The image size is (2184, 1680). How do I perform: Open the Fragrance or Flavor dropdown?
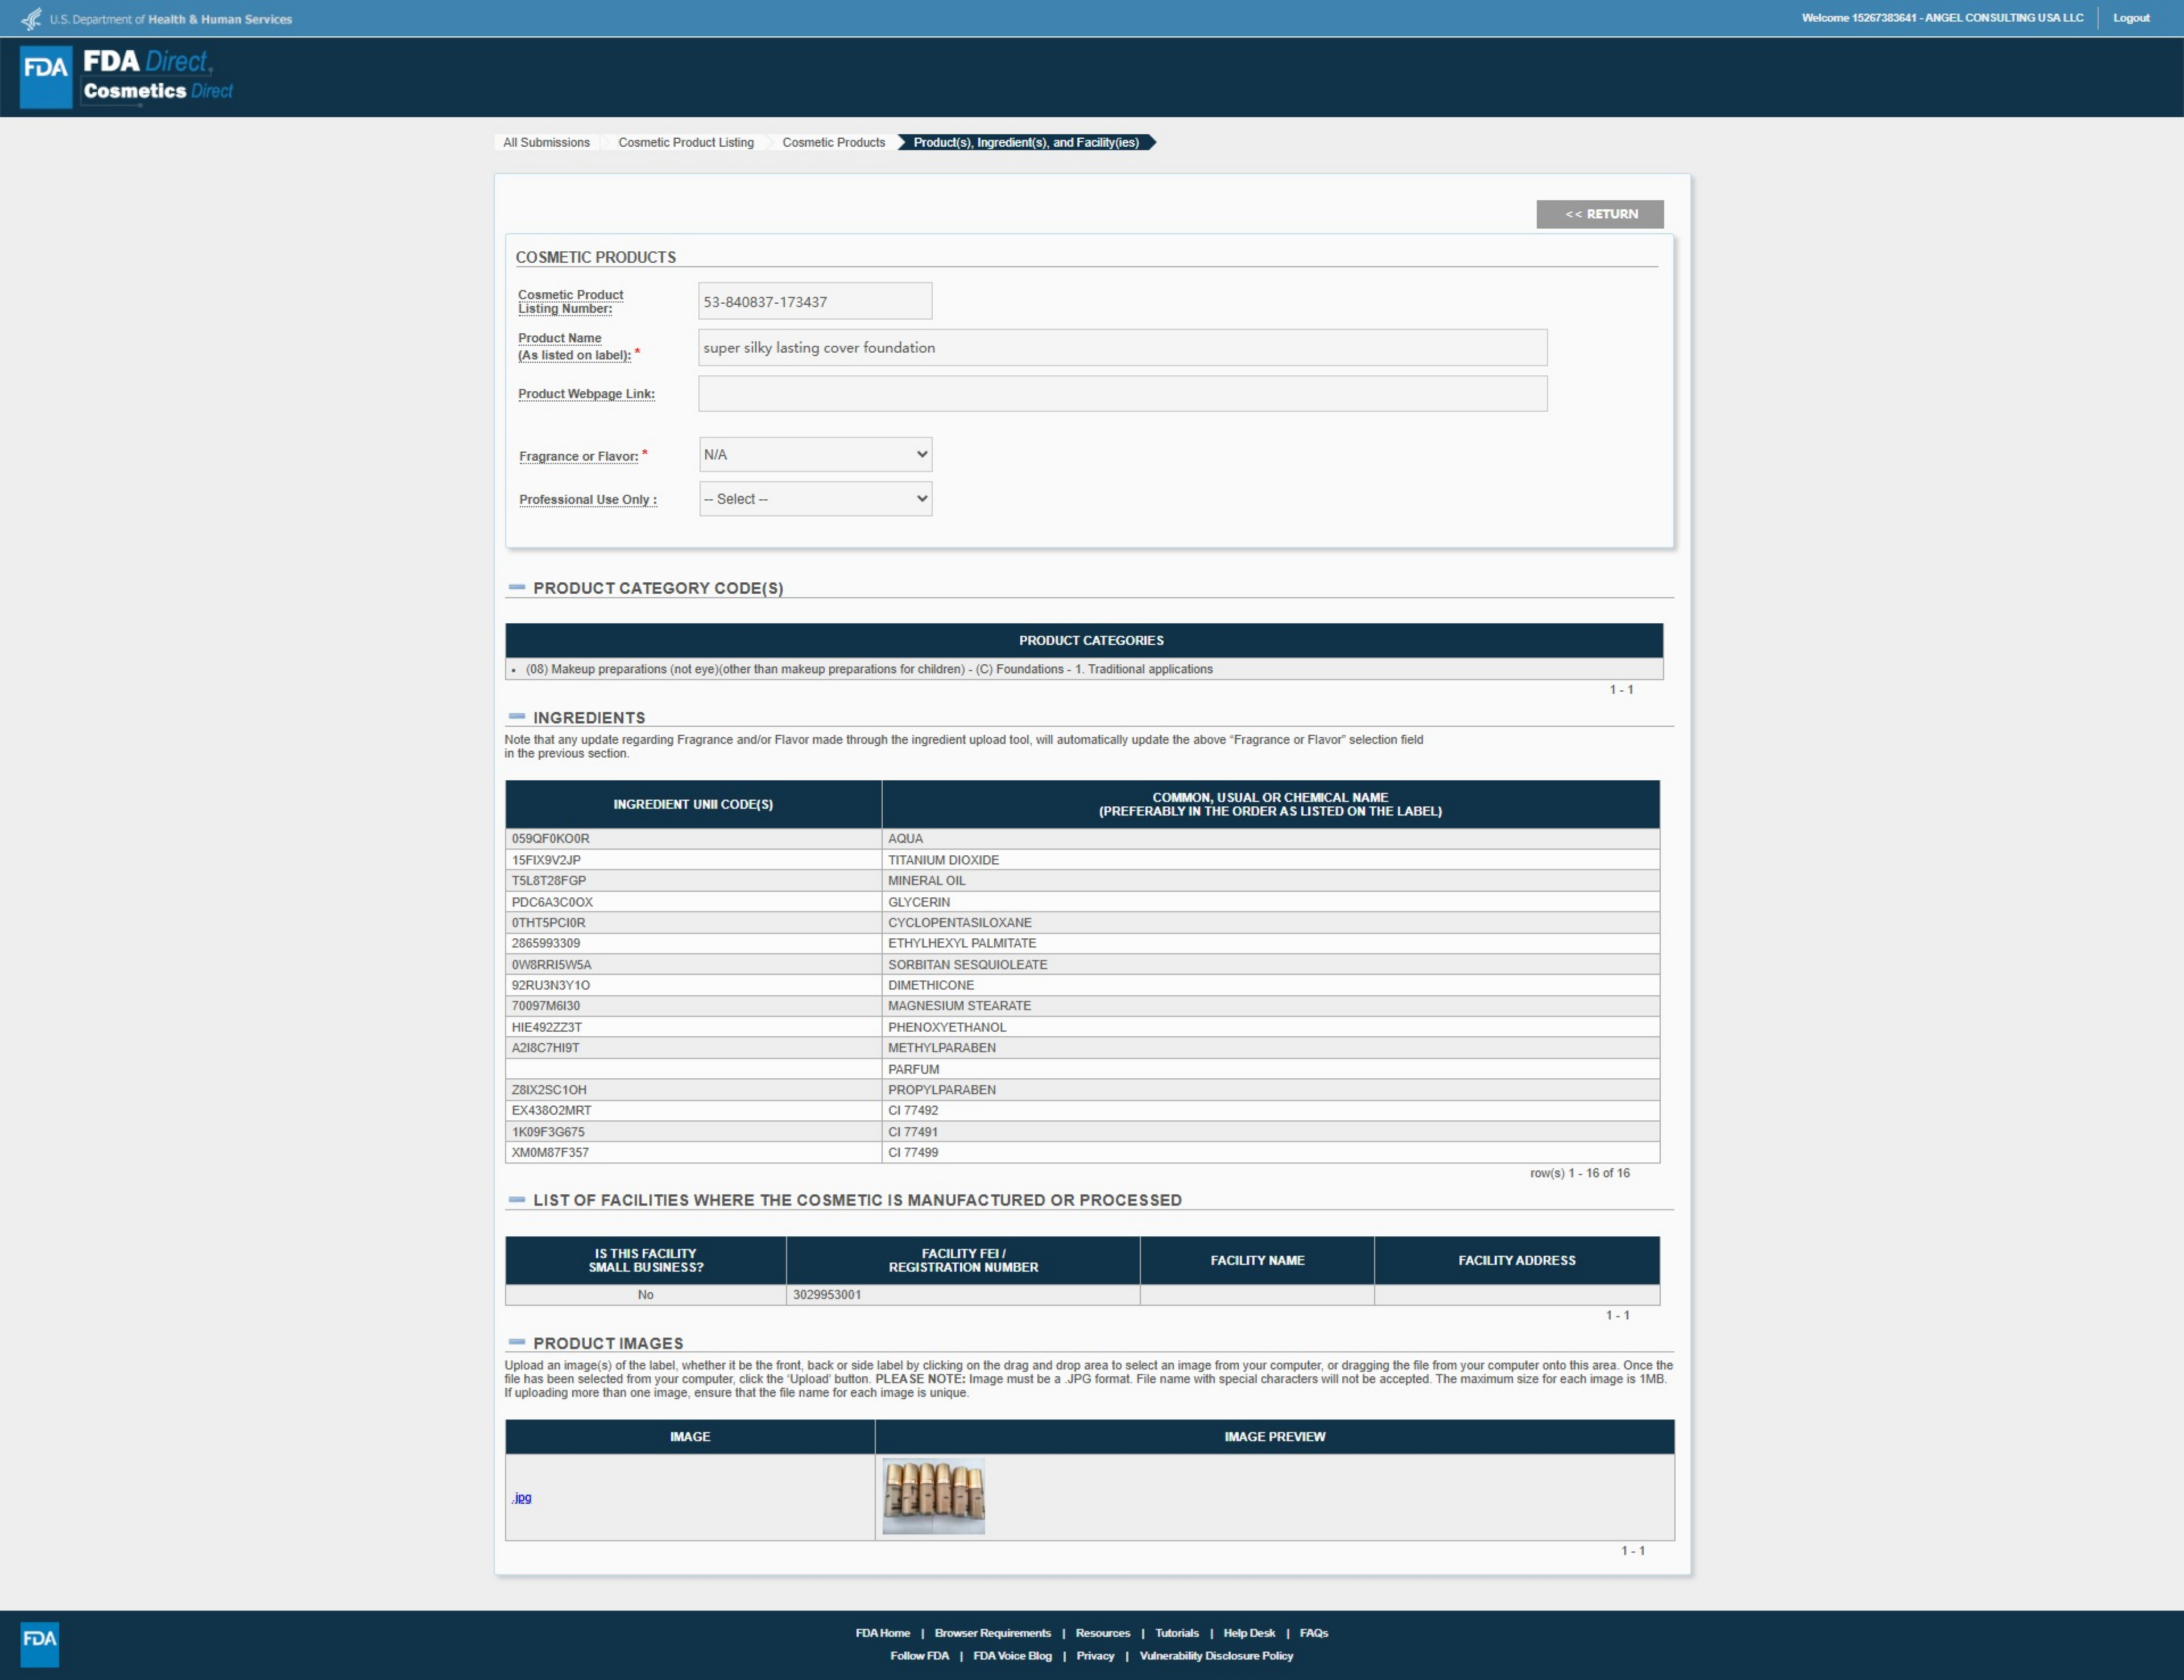815,455
